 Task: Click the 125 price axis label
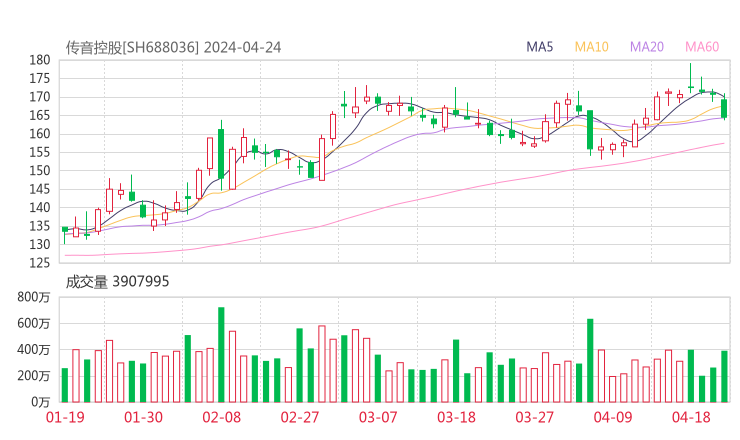(40, 263)
